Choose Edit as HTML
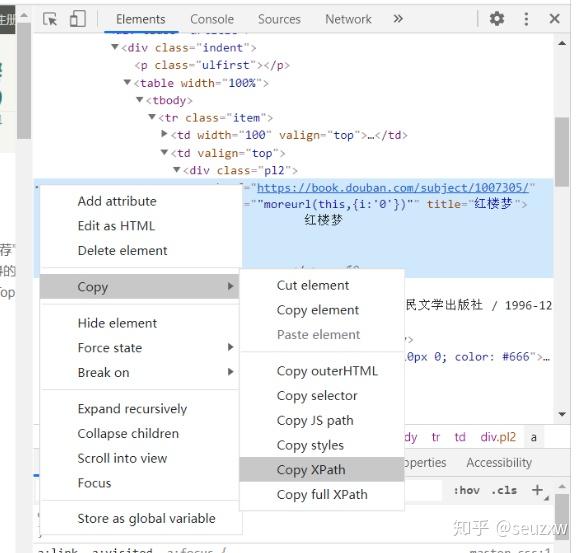 pyautogui.click(x=116, y=226)
